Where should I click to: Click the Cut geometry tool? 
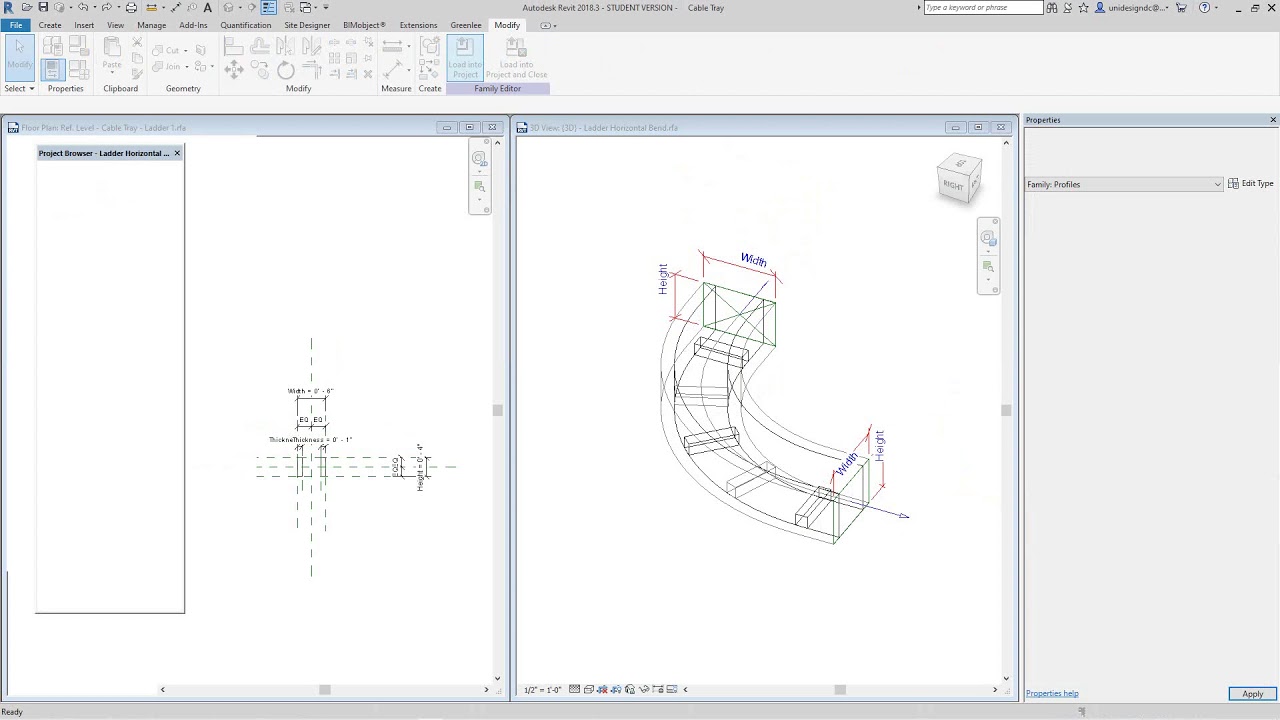click(166, 50)
